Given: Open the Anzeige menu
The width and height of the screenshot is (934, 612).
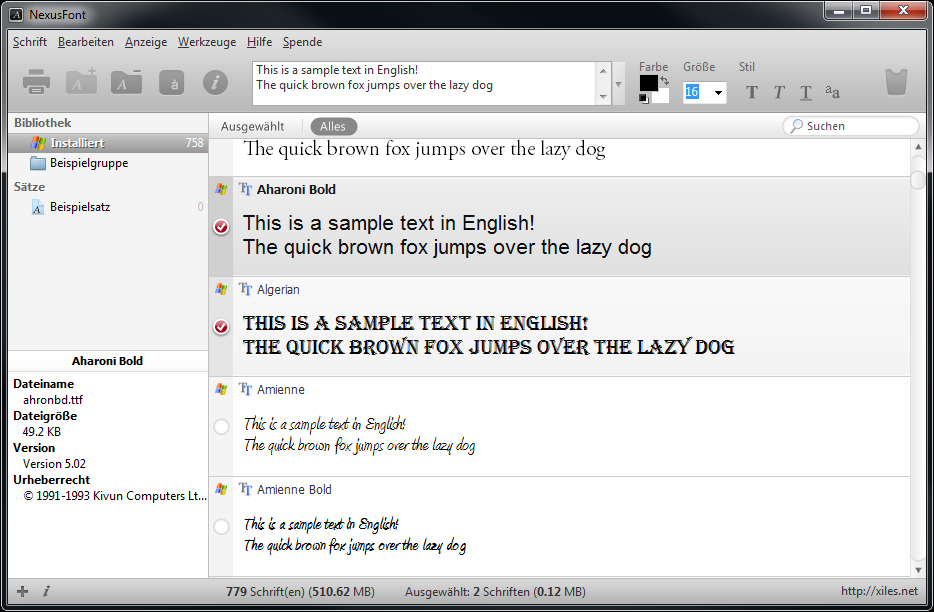Looking at the screenshot, I should [146, 42].
